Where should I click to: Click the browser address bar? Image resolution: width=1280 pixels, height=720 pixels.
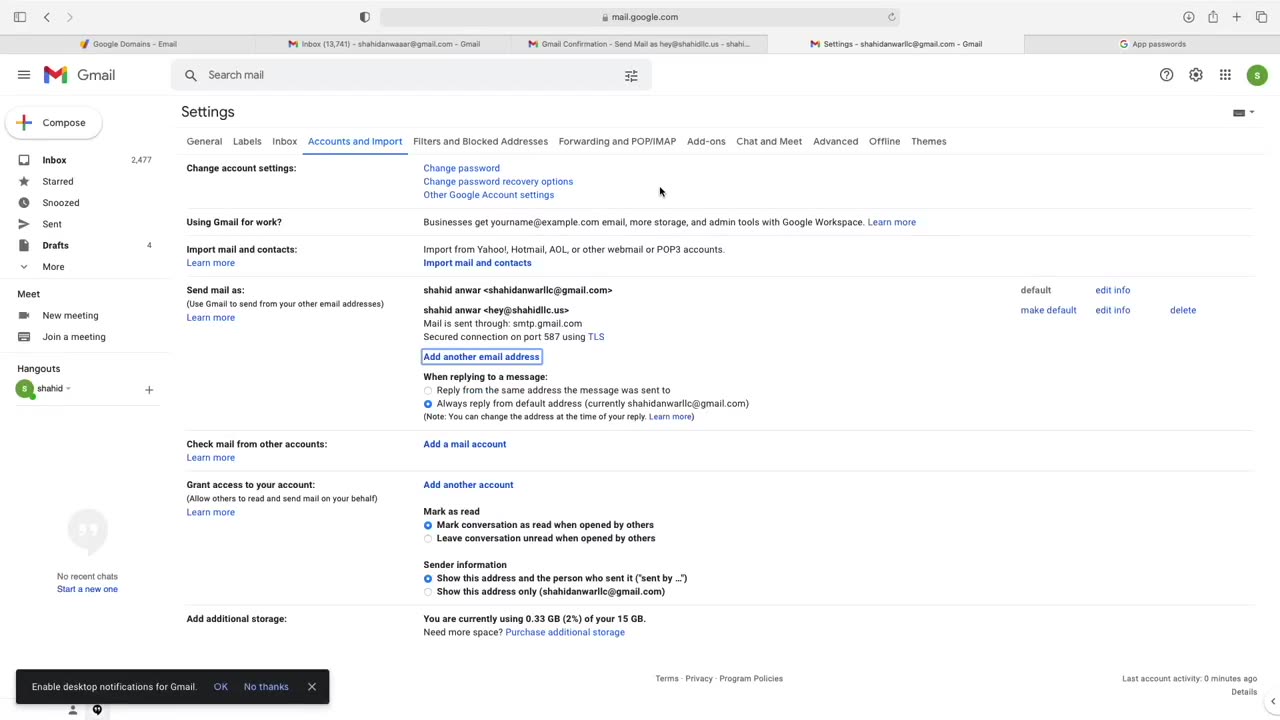coord(640,17)
